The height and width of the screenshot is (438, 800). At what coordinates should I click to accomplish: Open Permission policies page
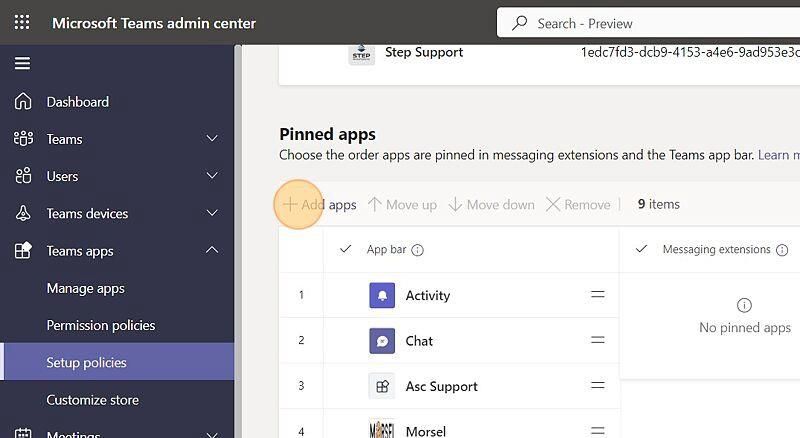click(101, 325)
